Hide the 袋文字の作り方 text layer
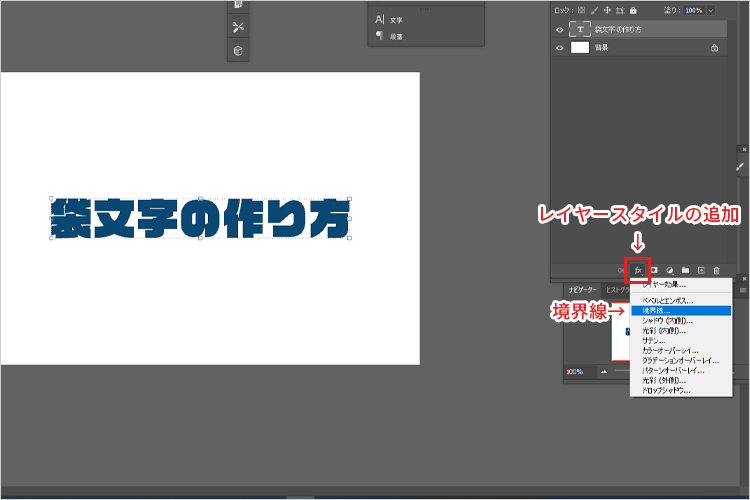 coord(560,30)
